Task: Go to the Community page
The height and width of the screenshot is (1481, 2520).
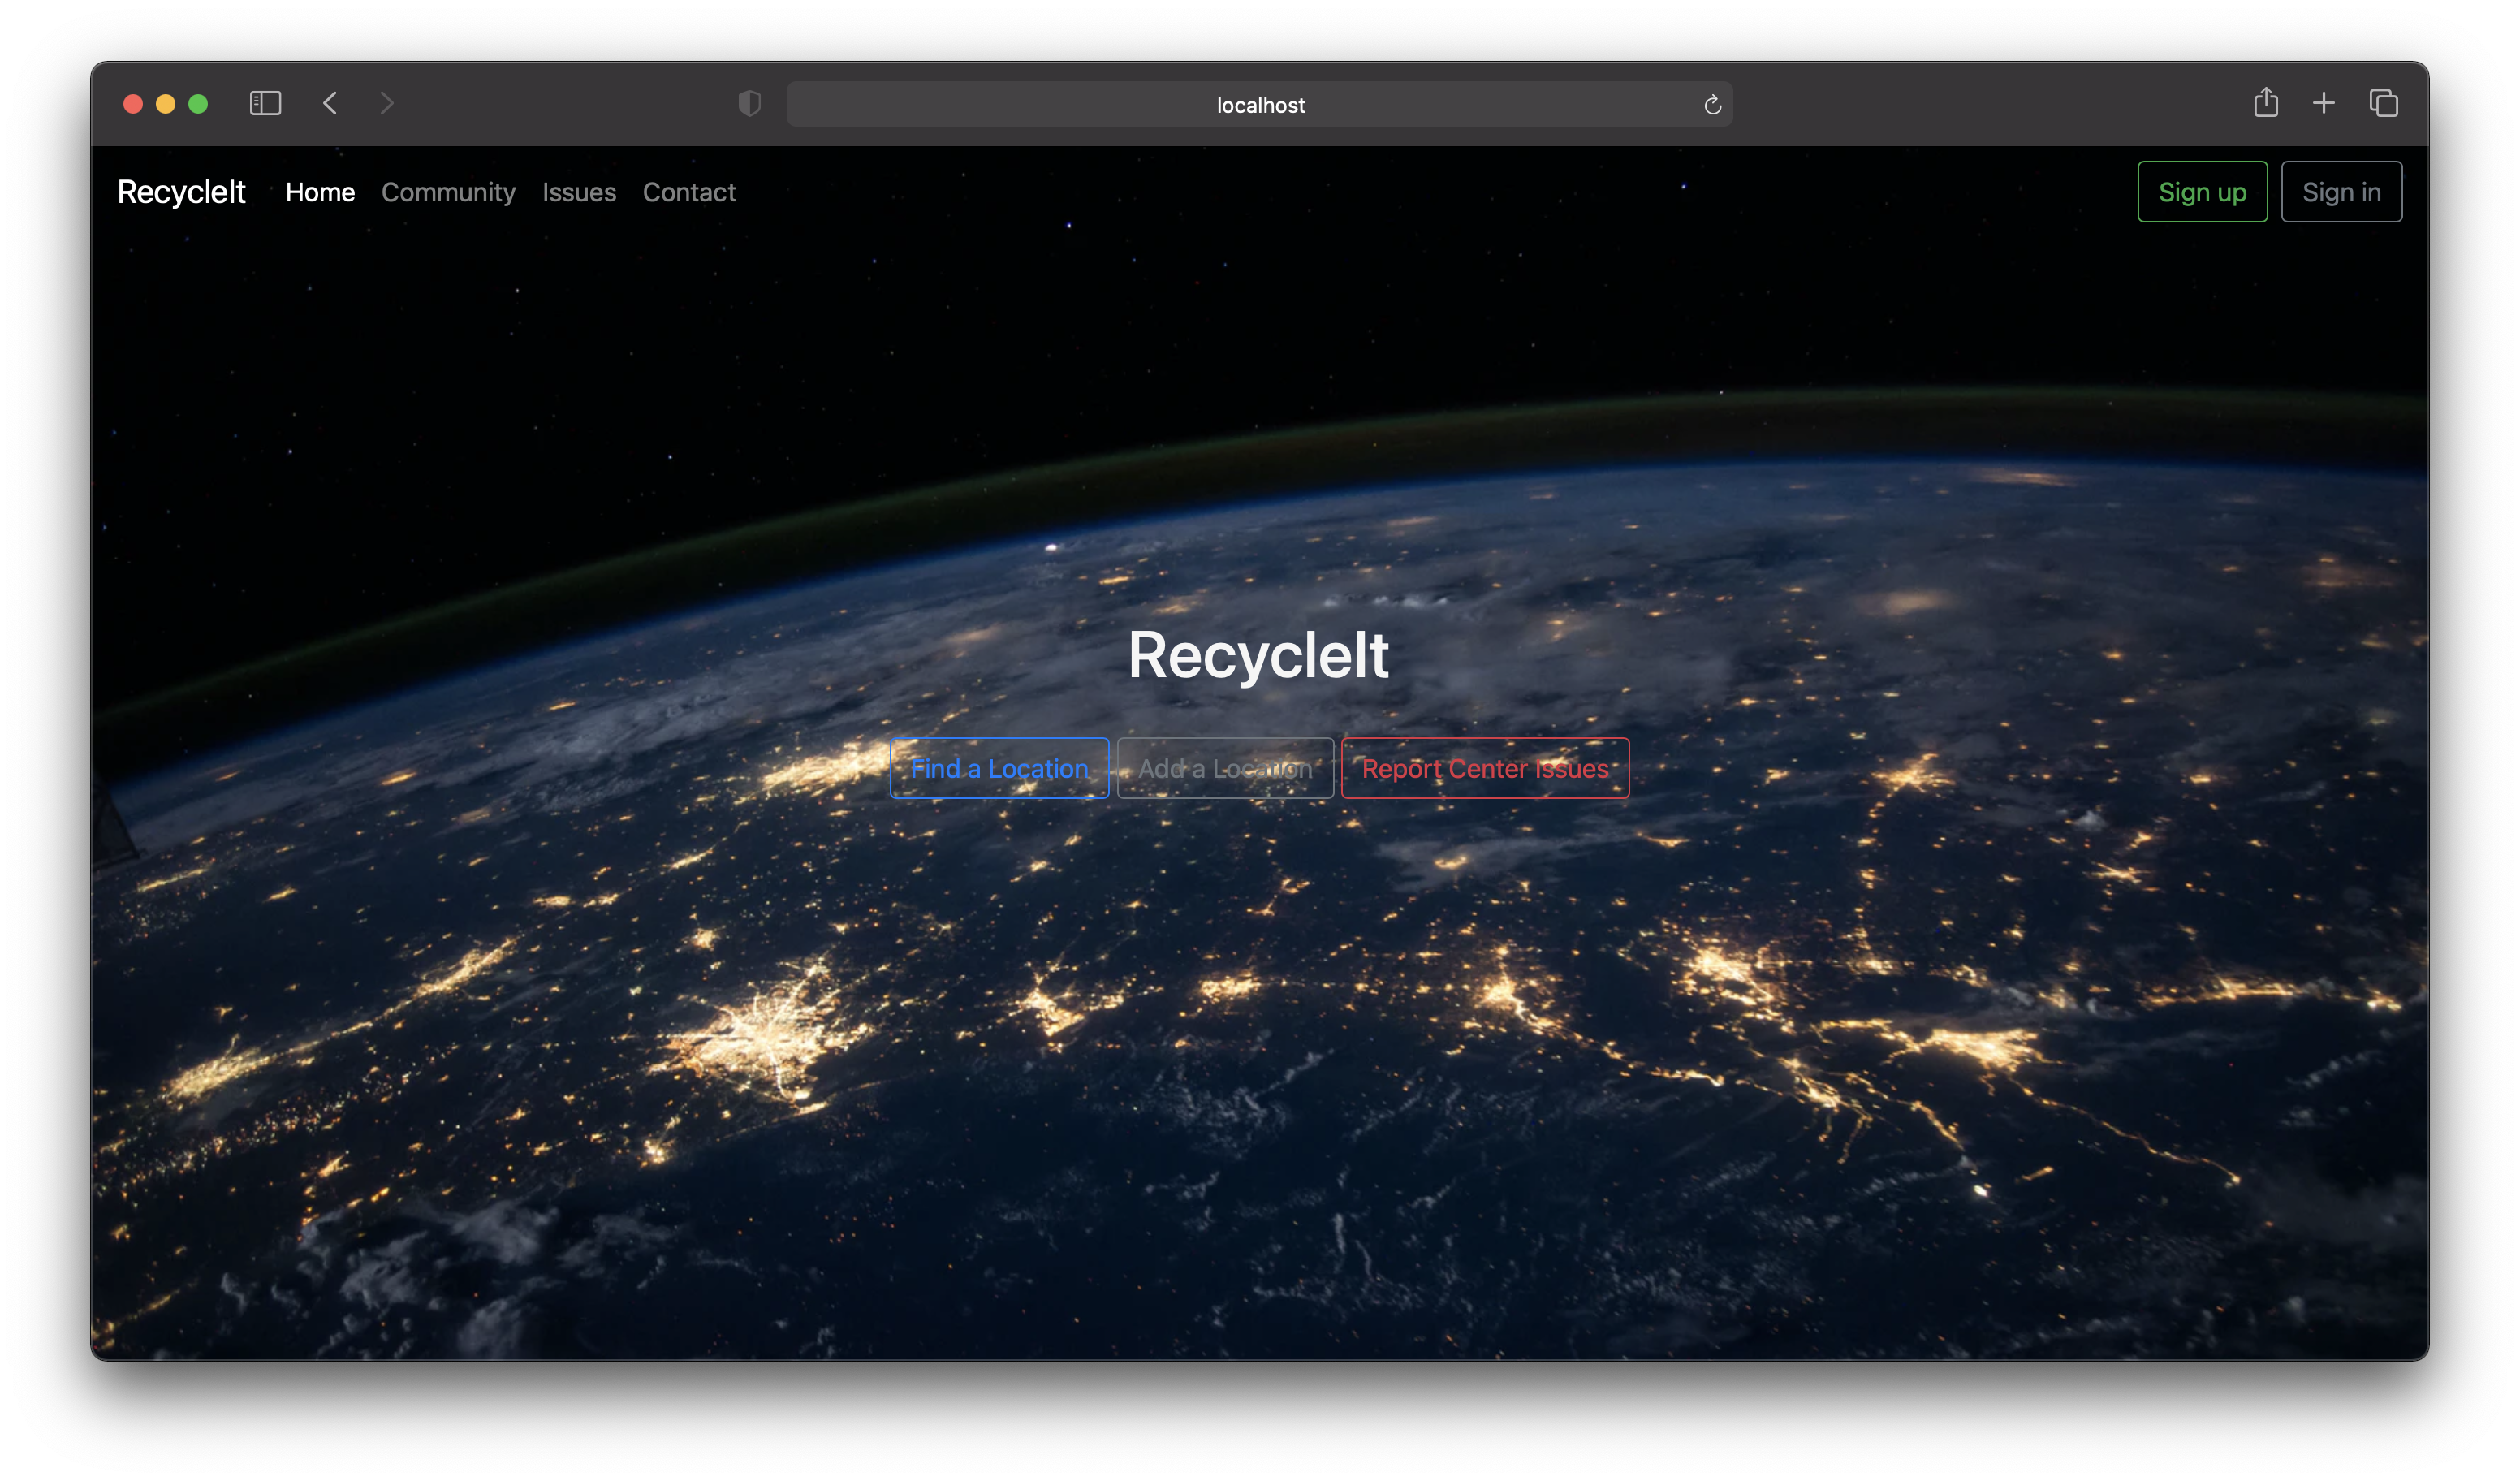Action: [x=448, y=192]
